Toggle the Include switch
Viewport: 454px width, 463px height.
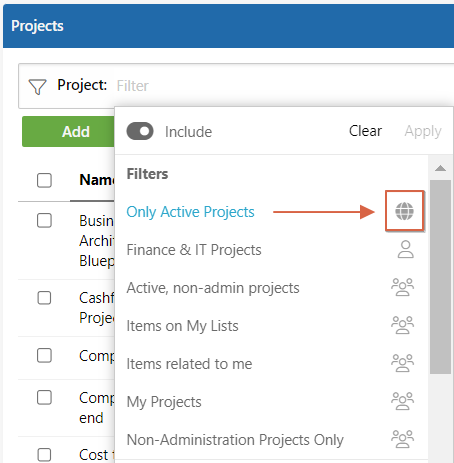[x=140, y=131]
